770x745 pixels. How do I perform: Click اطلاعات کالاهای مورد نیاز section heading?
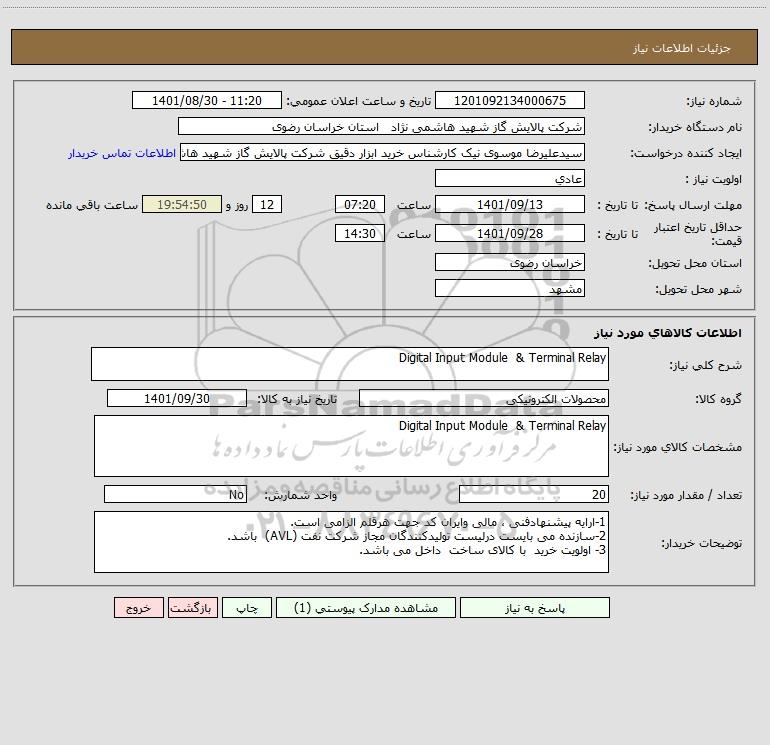[x=668, y=333]
